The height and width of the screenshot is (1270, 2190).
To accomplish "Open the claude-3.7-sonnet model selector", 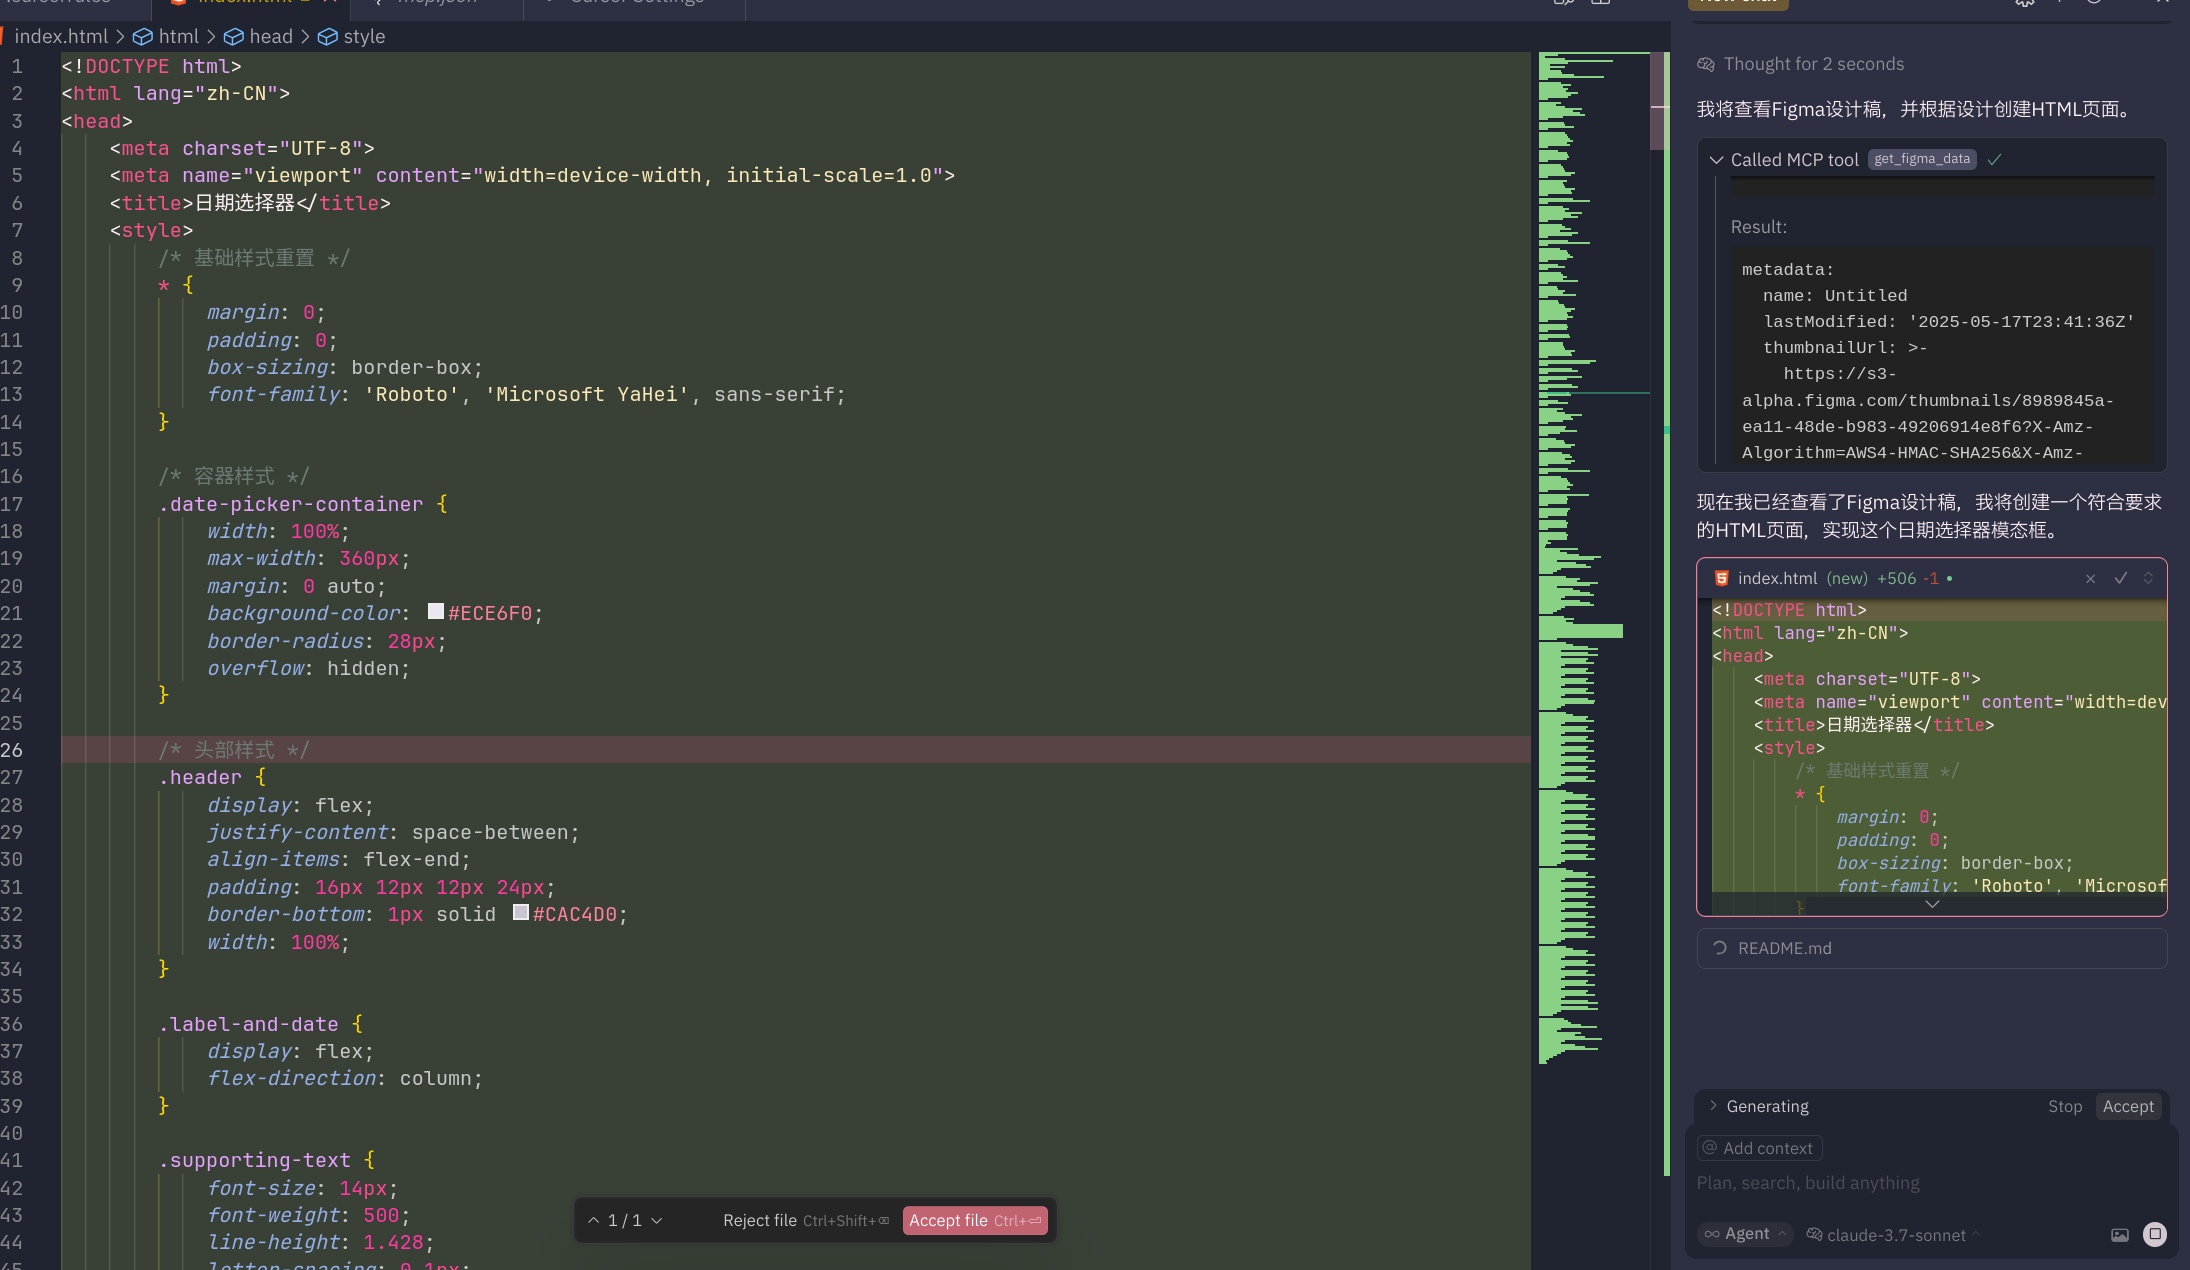I will coord(1895,1235).
